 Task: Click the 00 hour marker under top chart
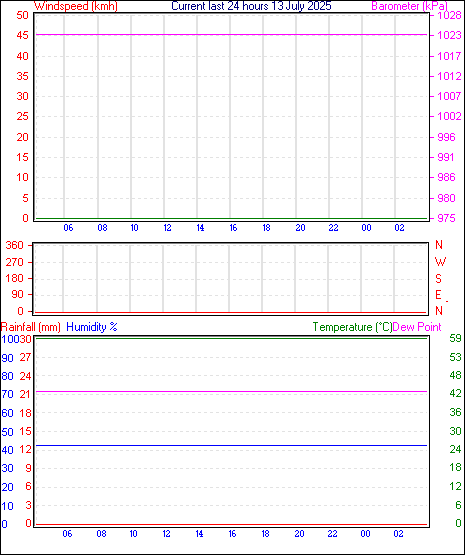pos(366,228)
